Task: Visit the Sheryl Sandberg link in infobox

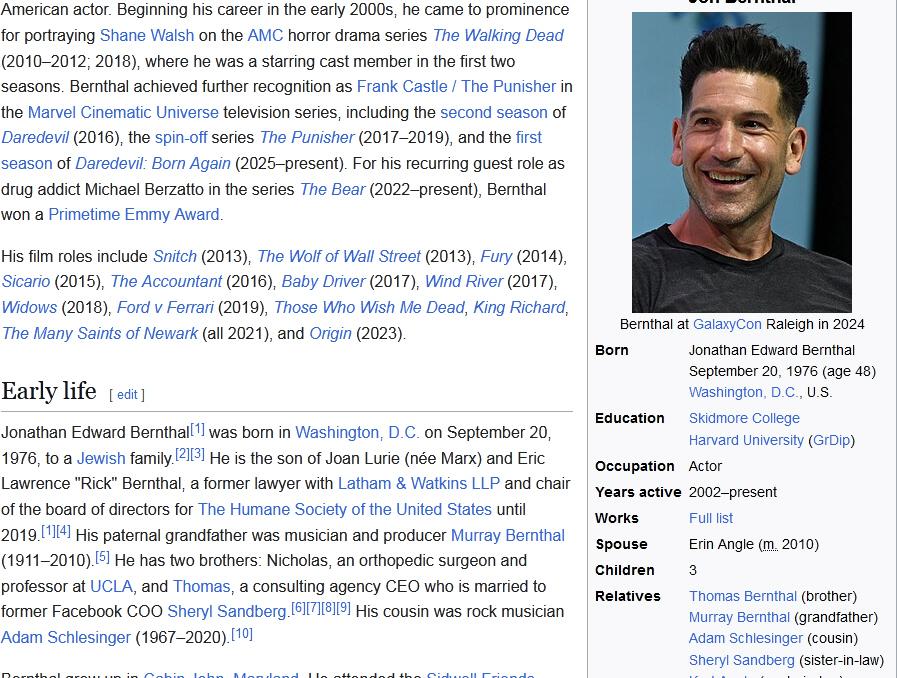Action: [x=741, y=660]
